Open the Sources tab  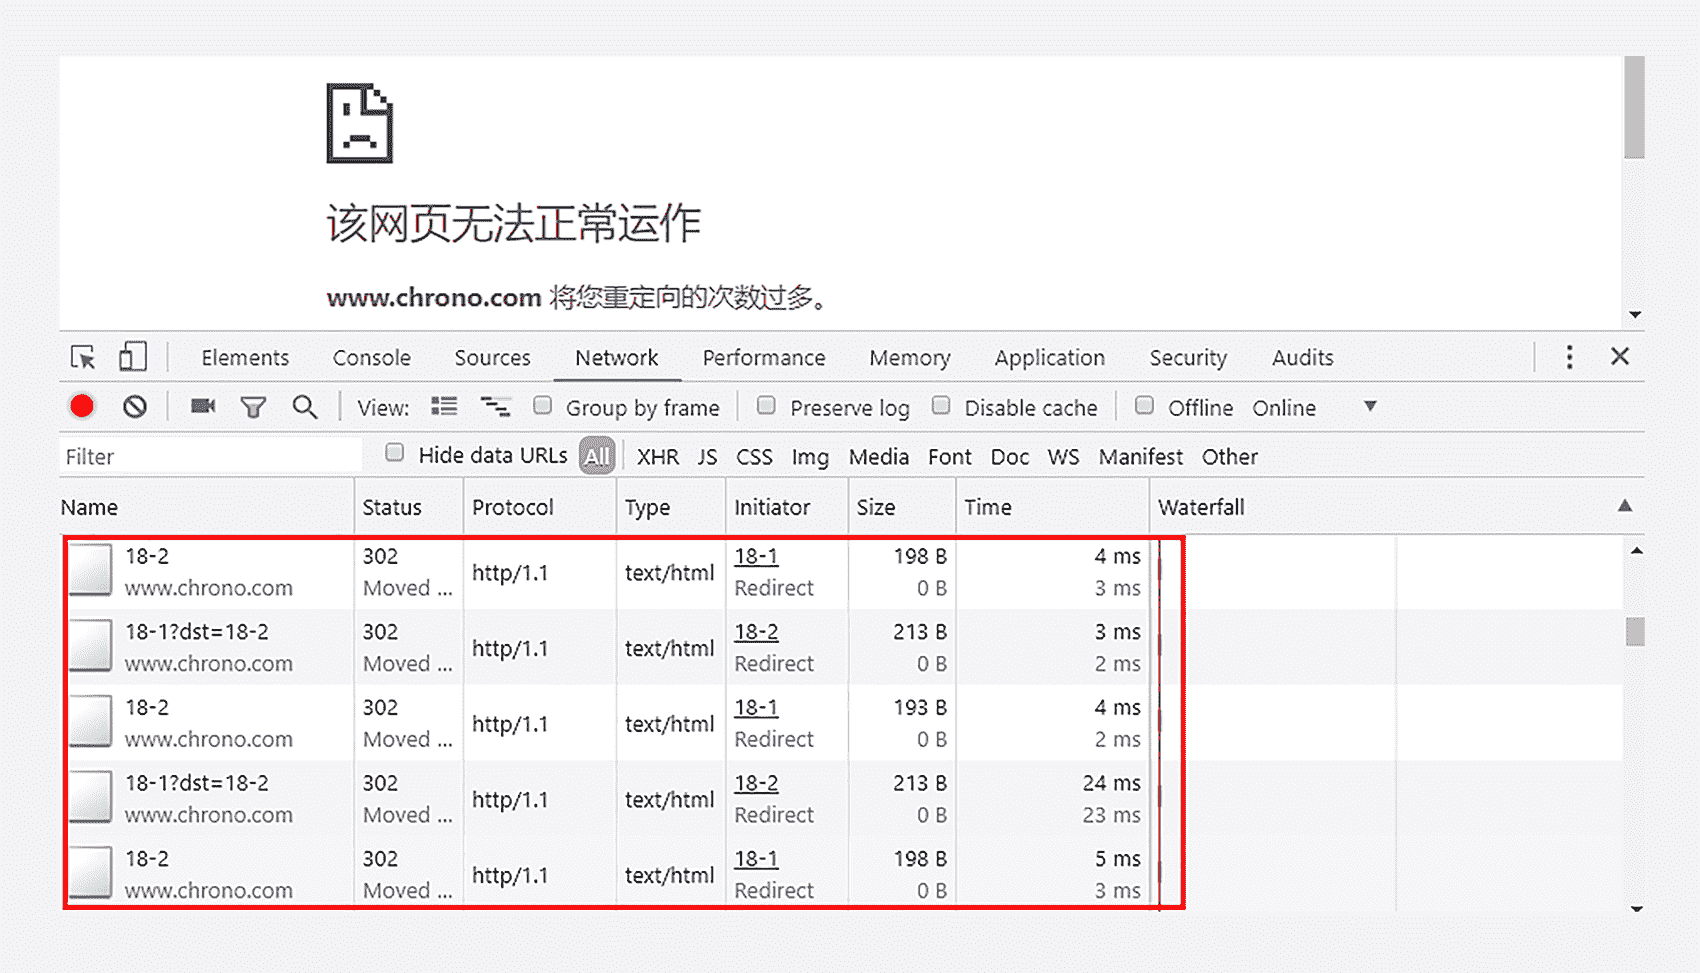(x=492, y=357)
